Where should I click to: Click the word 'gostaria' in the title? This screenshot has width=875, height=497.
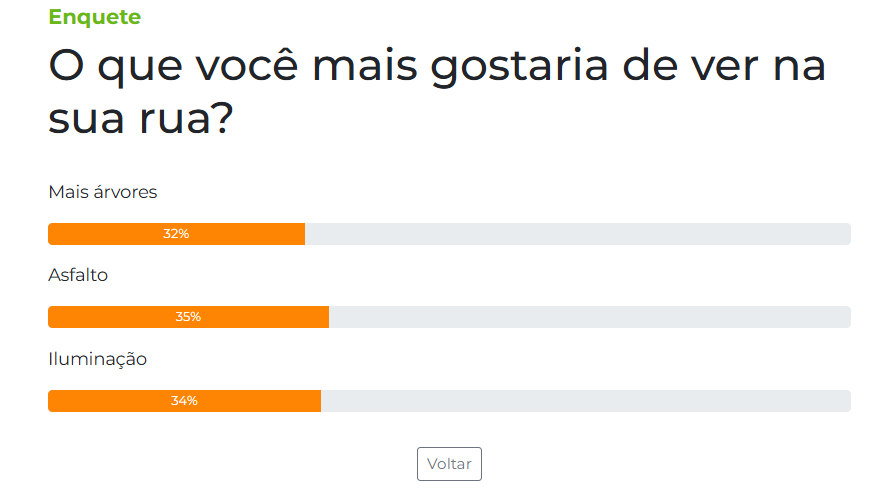pyautogui.click(x=520, y=68)
